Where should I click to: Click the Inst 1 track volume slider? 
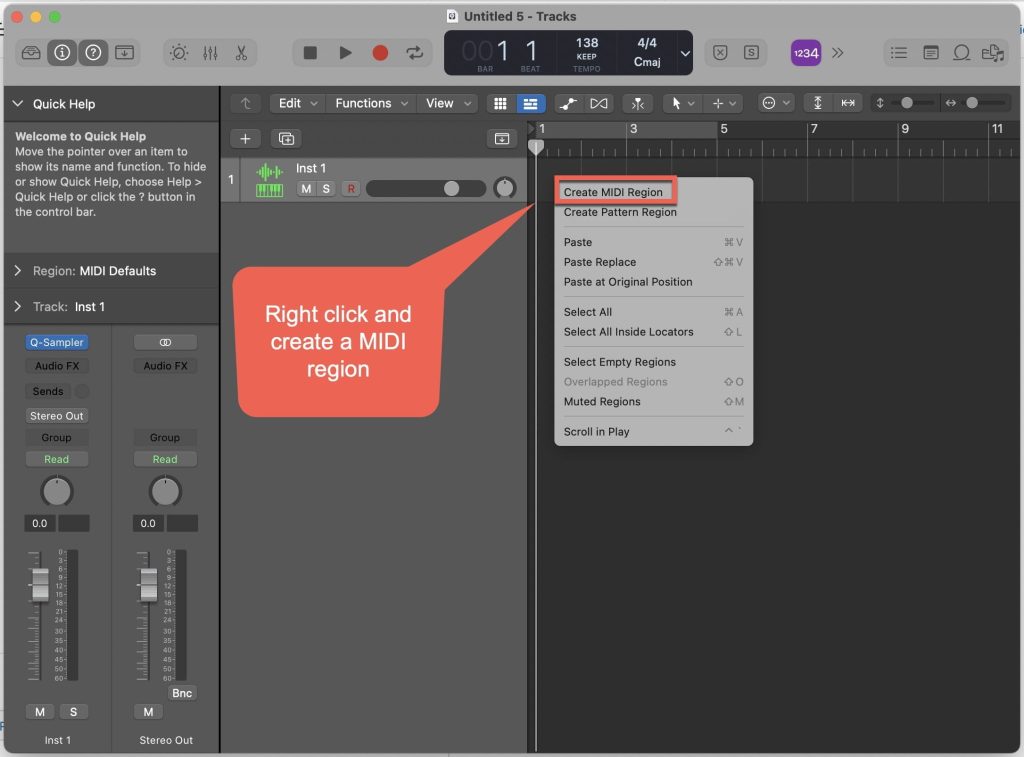(x=426, y=189)
